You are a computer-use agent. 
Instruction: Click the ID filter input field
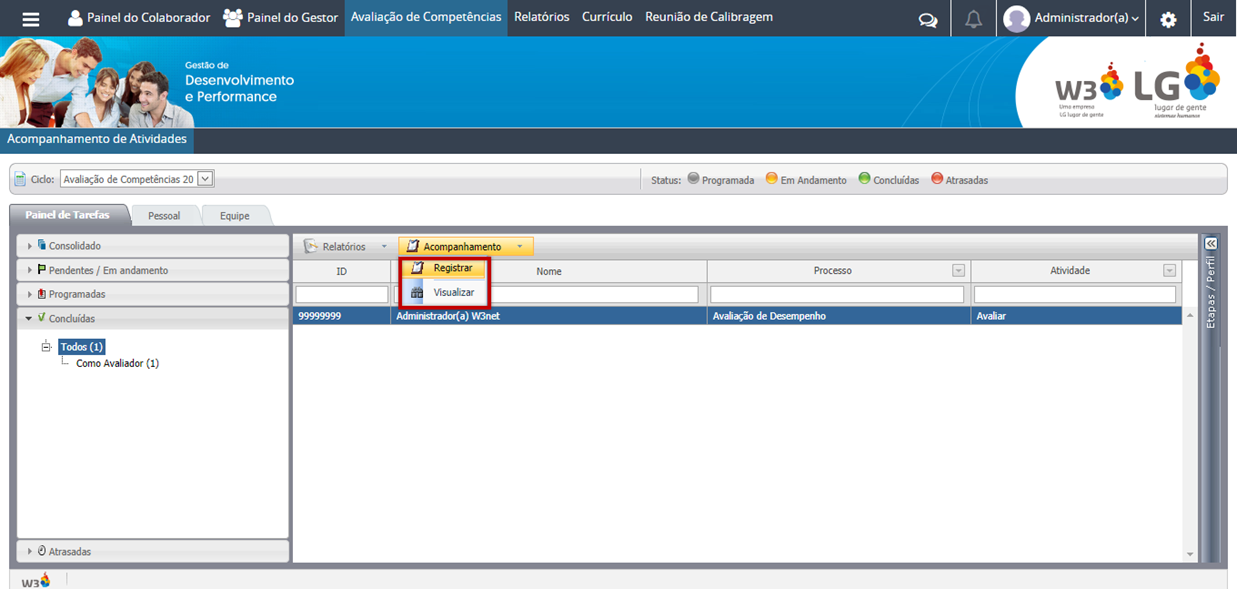[x=341, y=295]
